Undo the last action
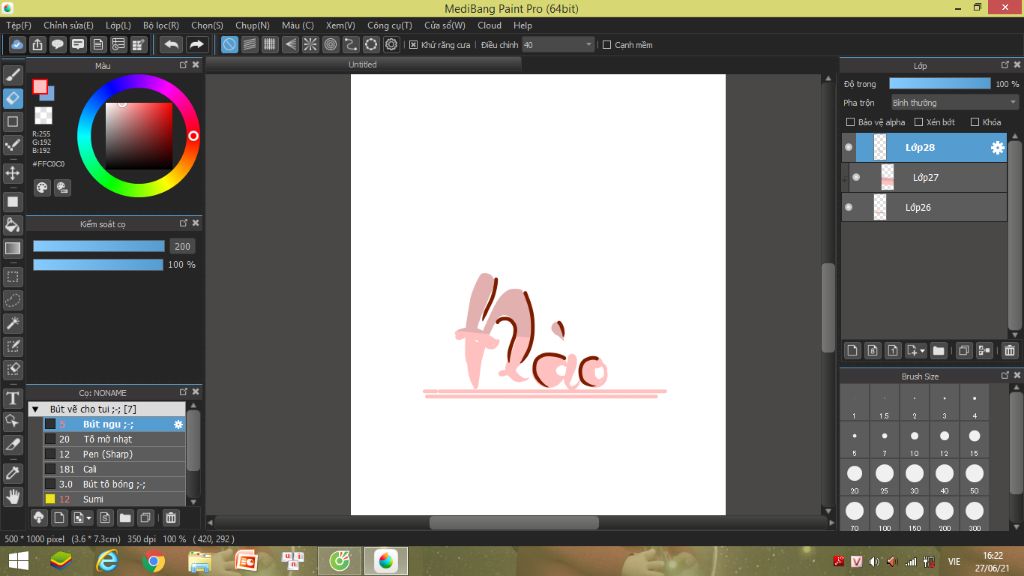The width and height of the screenshot is (1024, 576). [x=171, y=44]
